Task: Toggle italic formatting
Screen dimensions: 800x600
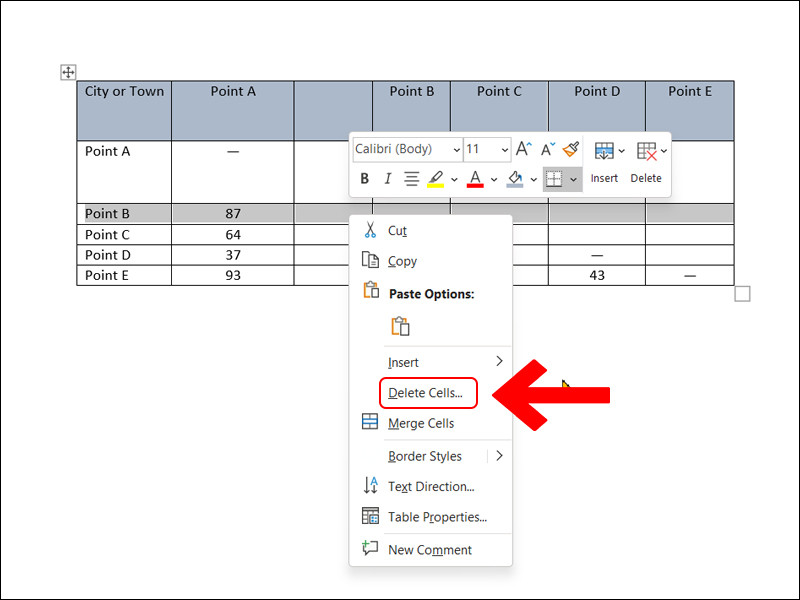Action: point(387,179)
